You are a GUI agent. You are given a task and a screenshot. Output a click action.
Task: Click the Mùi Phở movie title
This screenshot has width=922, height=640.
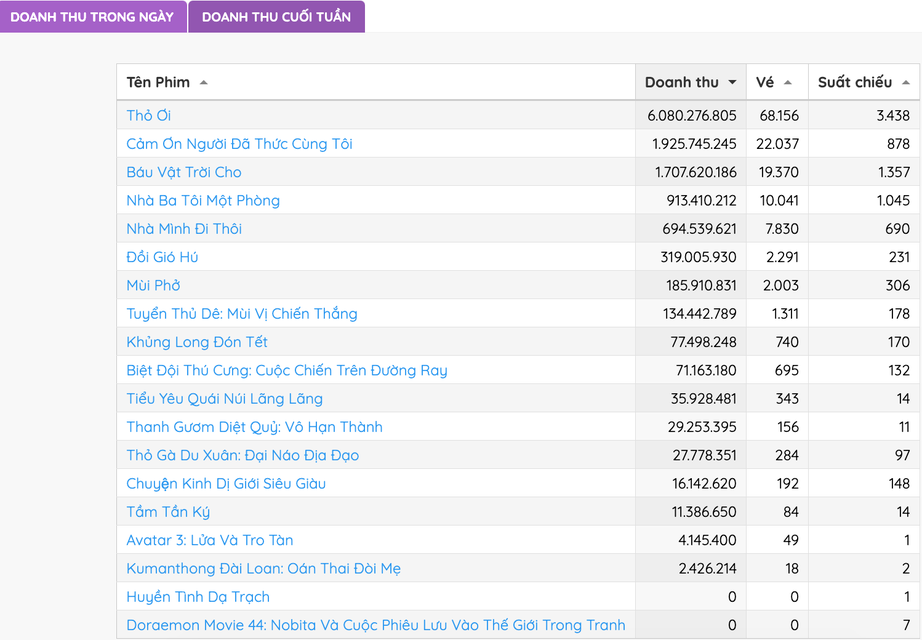coord(153,285)
